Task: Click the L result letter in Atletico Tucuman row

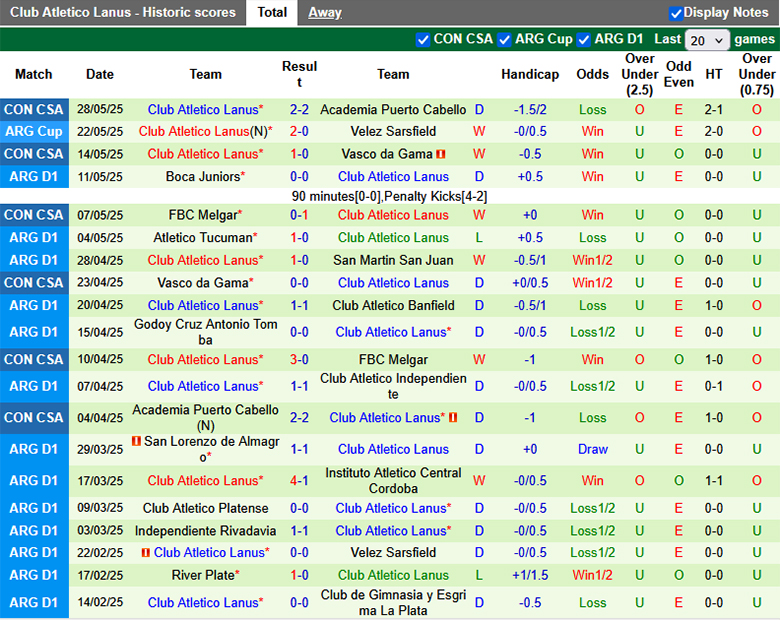Action: [479, 237]
